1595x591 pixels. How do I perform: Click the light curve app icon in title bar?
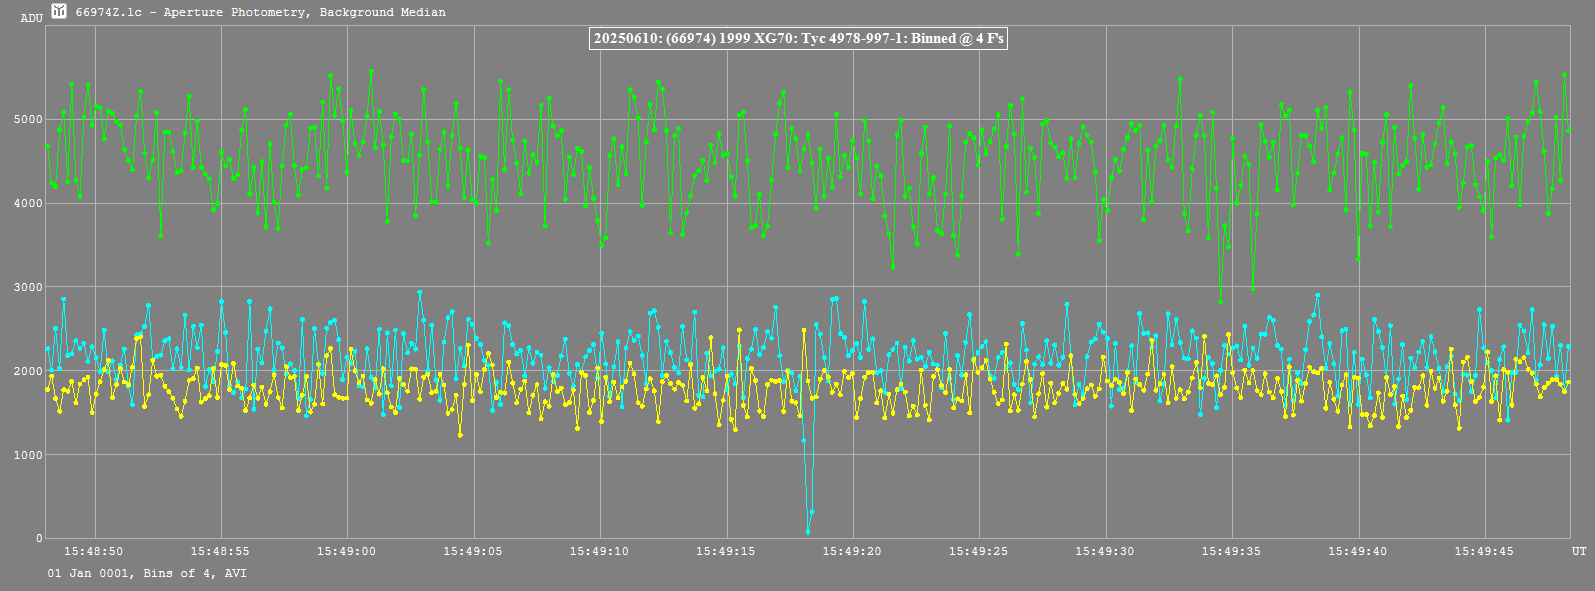coord(59,12)
